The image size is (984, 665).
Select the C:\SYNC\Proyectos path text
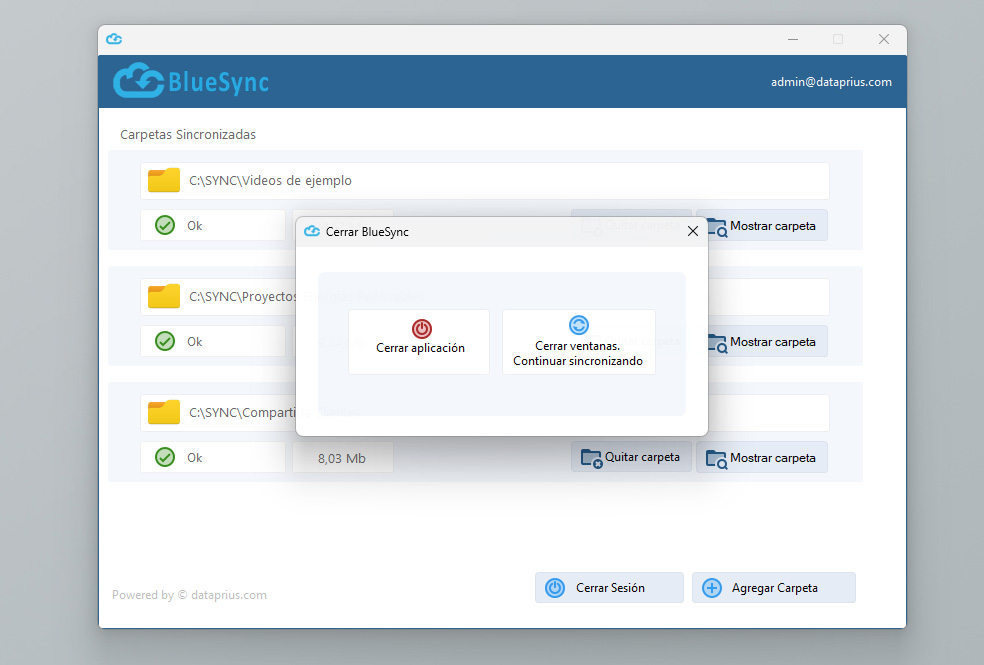tap(243, 297)
